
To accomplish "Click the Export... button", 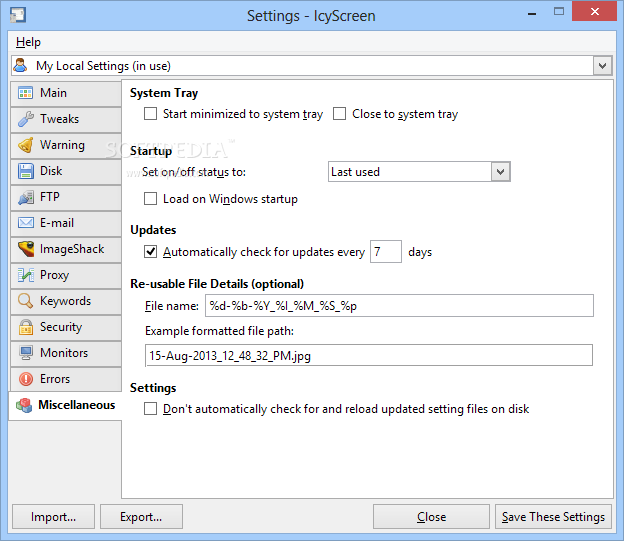I will pyautogui.click(x=141, y=517).
